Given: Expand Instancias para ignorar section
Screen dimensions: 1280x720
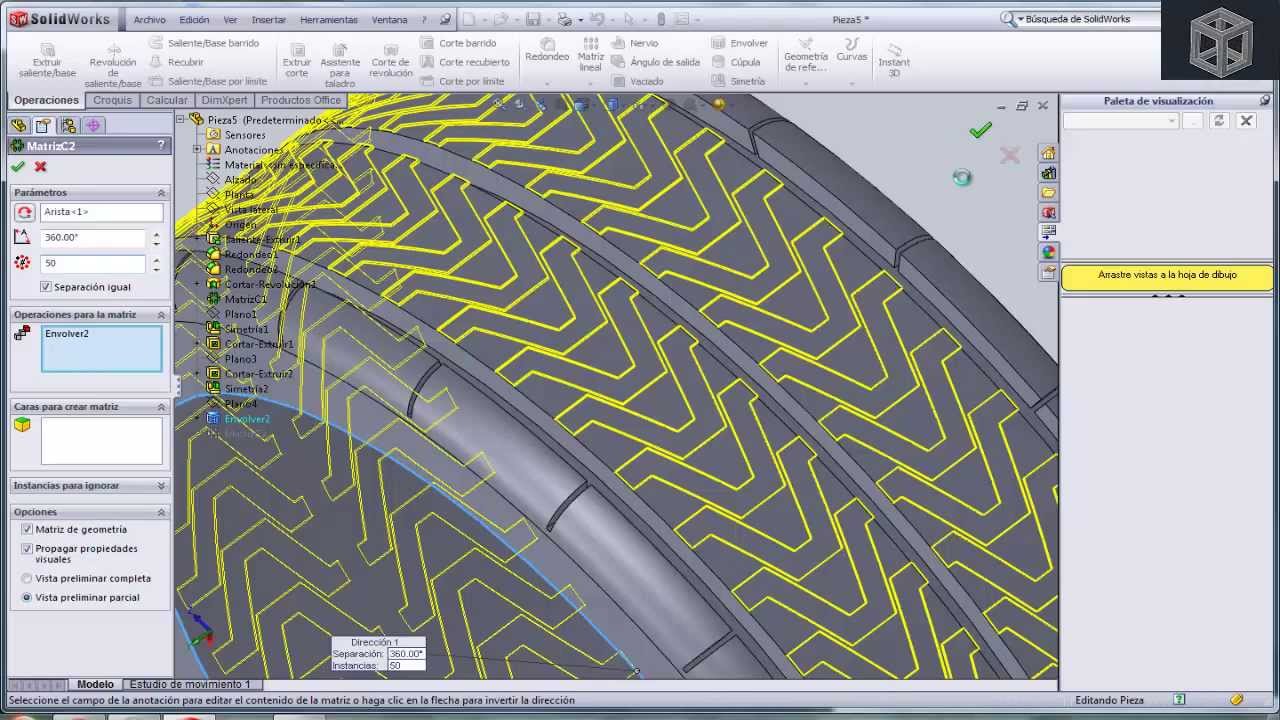Looking at the screenshot, I should (x=161, y=486).
